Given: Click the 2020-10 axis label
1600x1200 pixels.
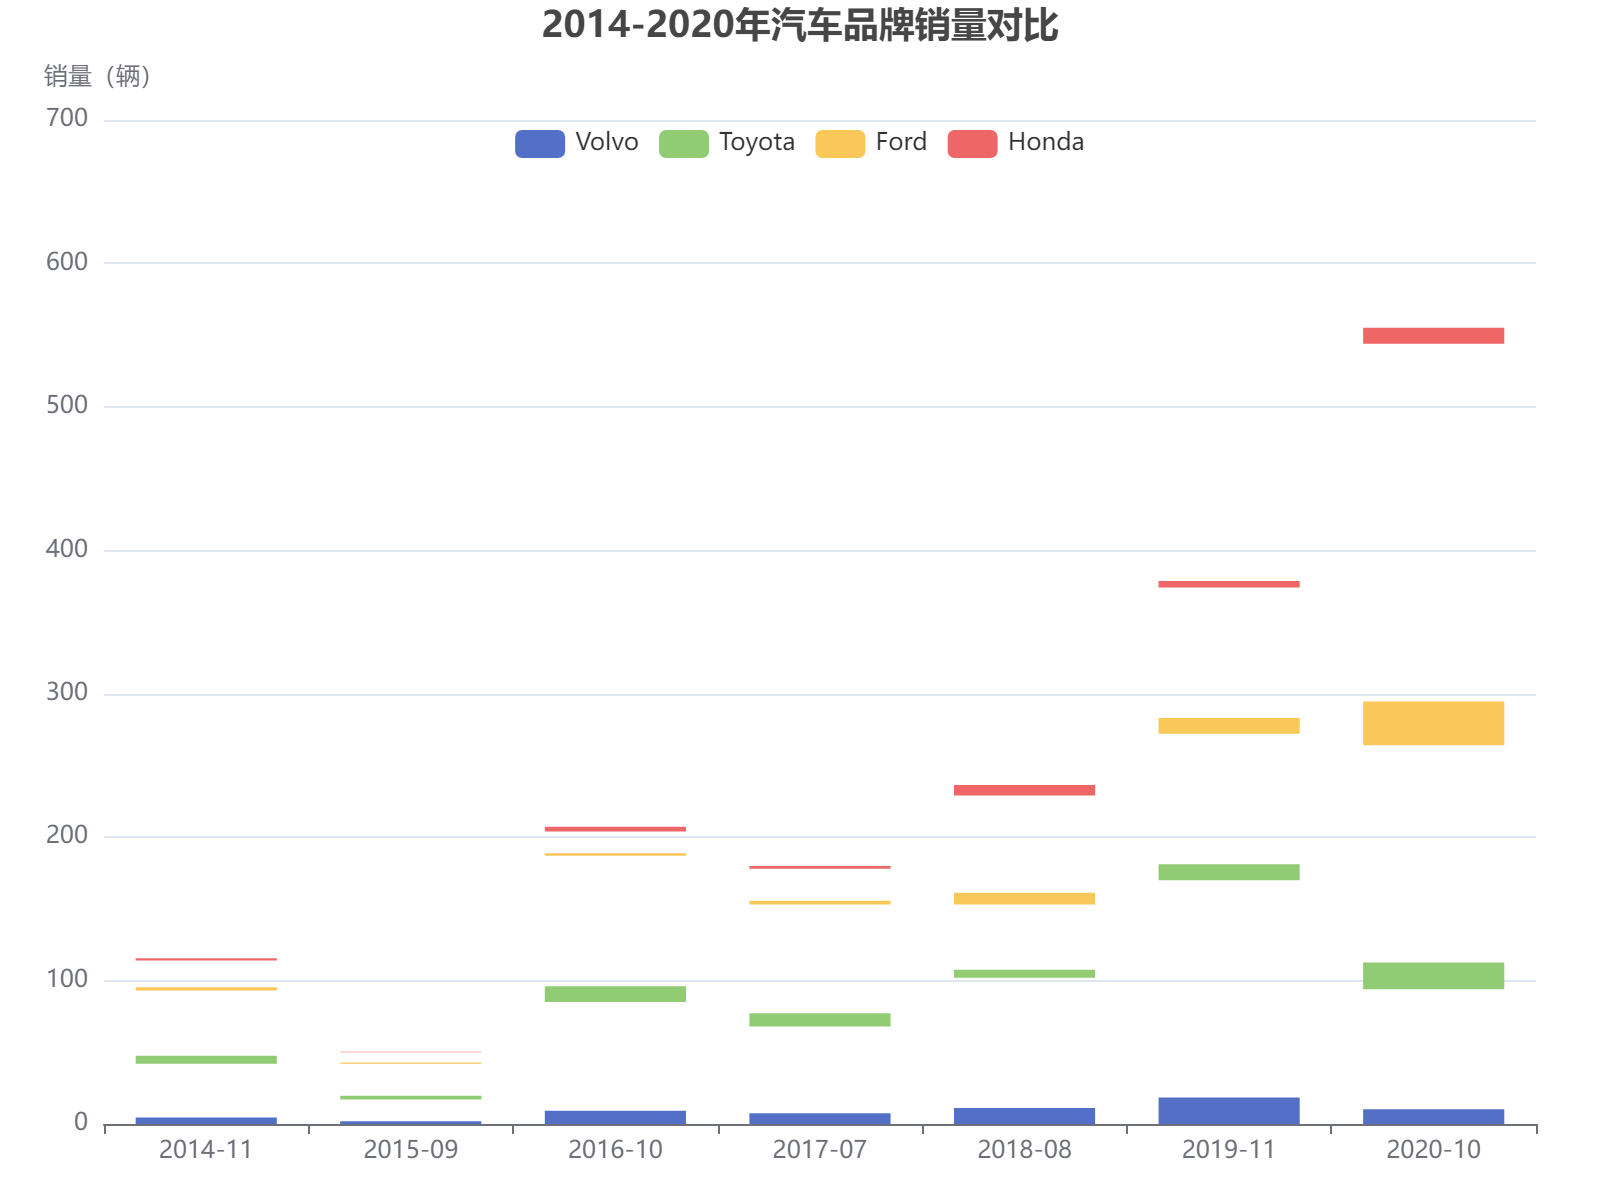Looking at the screenshot, I should click(1434, 1150).
